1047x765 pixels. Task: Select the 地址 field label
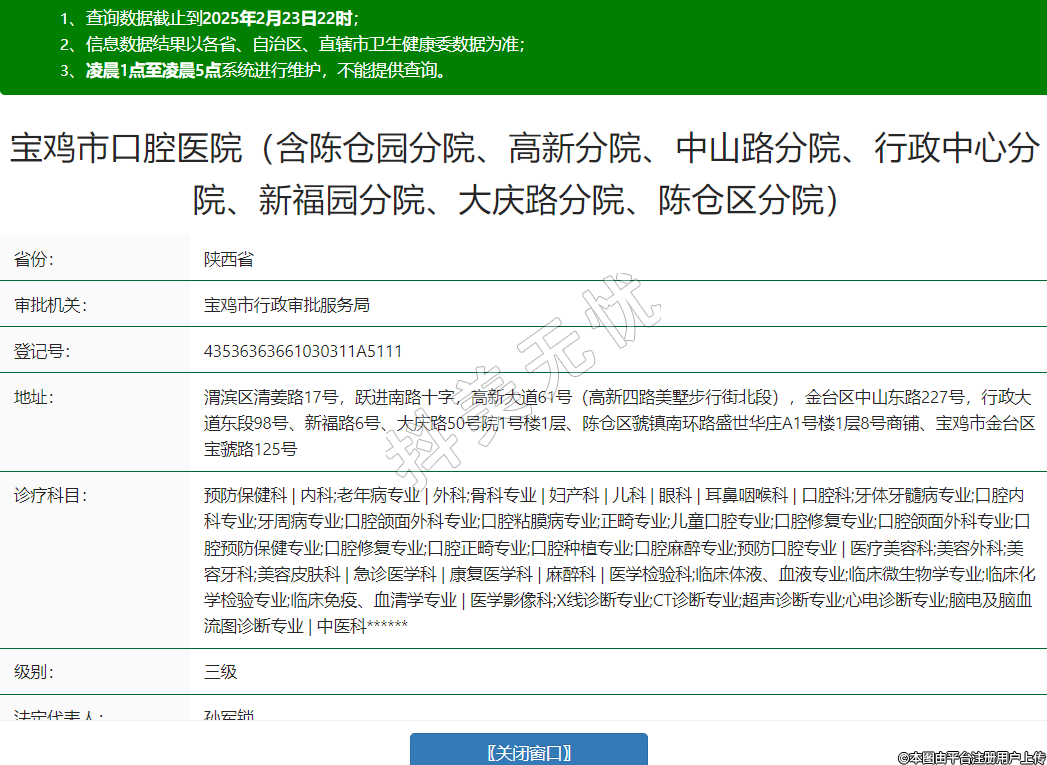pos(34,397)
